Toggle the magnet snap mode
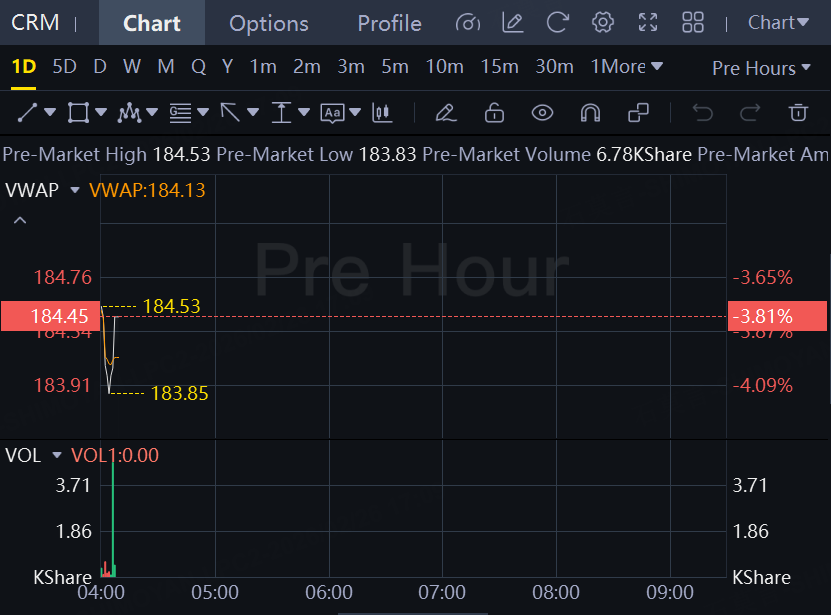Screen dimensions: 831x615 [590, 112]
